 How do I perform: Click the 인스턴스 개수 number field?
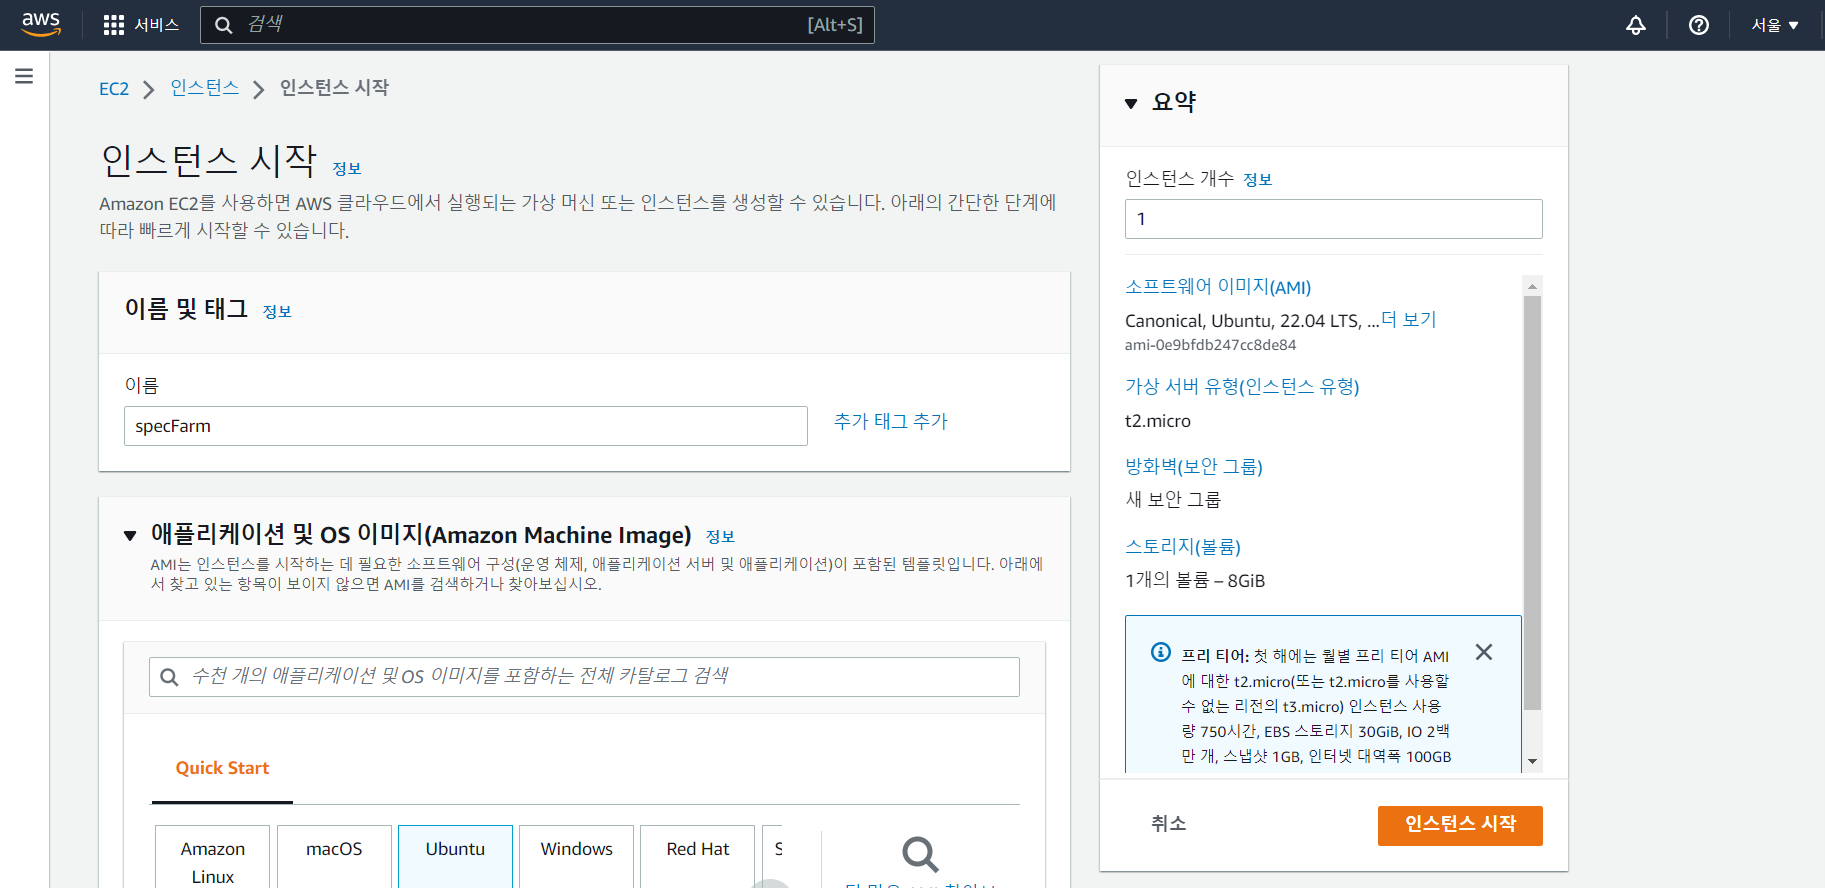point(1333,219)
